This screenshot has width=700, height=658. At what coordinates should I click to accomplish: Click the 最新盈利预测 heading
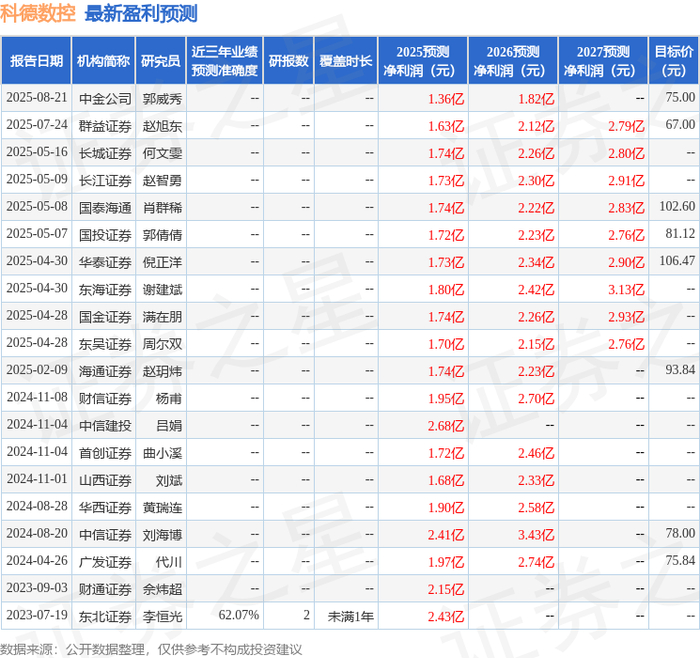(141, 13)
